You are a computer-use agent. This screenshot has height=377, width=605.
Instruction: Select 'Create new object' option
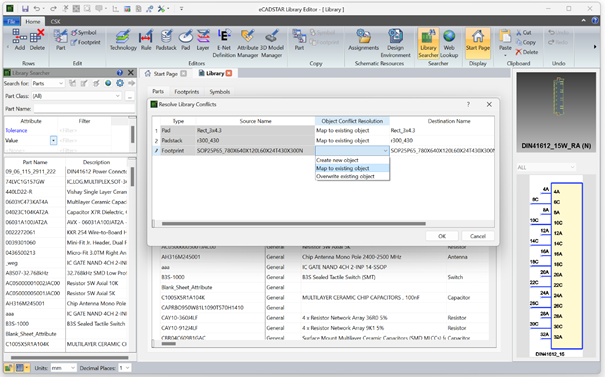[352, 160]
